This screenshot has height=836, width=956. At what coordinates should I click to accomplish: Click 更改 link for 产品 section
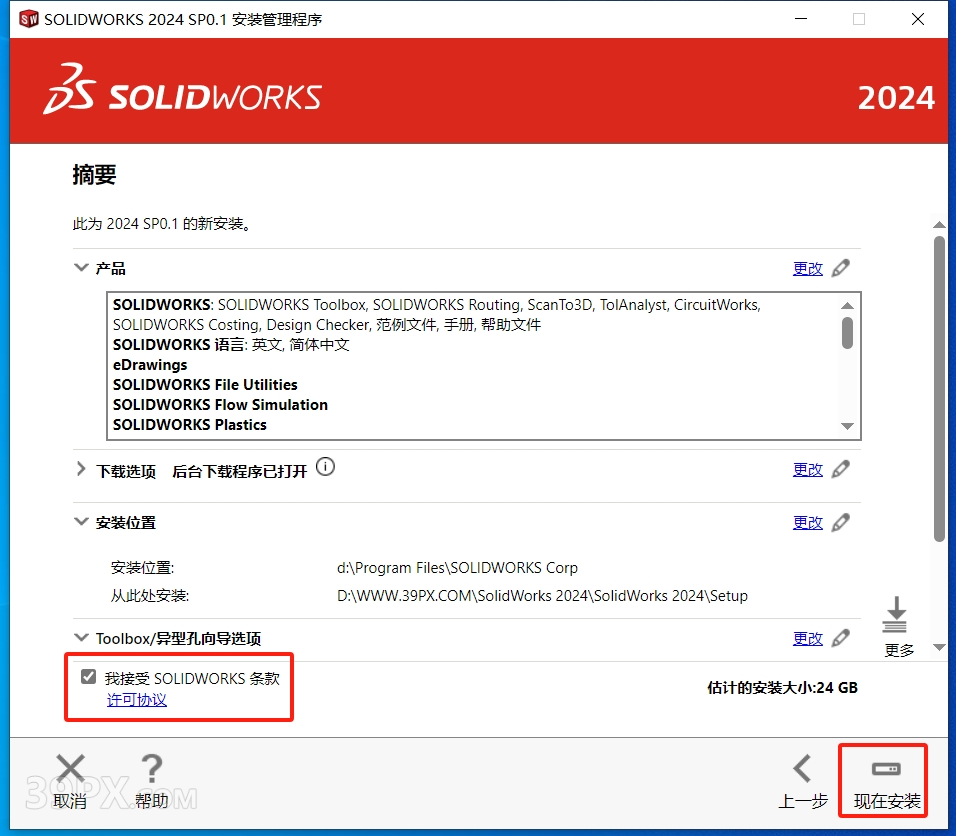(807, 268)
